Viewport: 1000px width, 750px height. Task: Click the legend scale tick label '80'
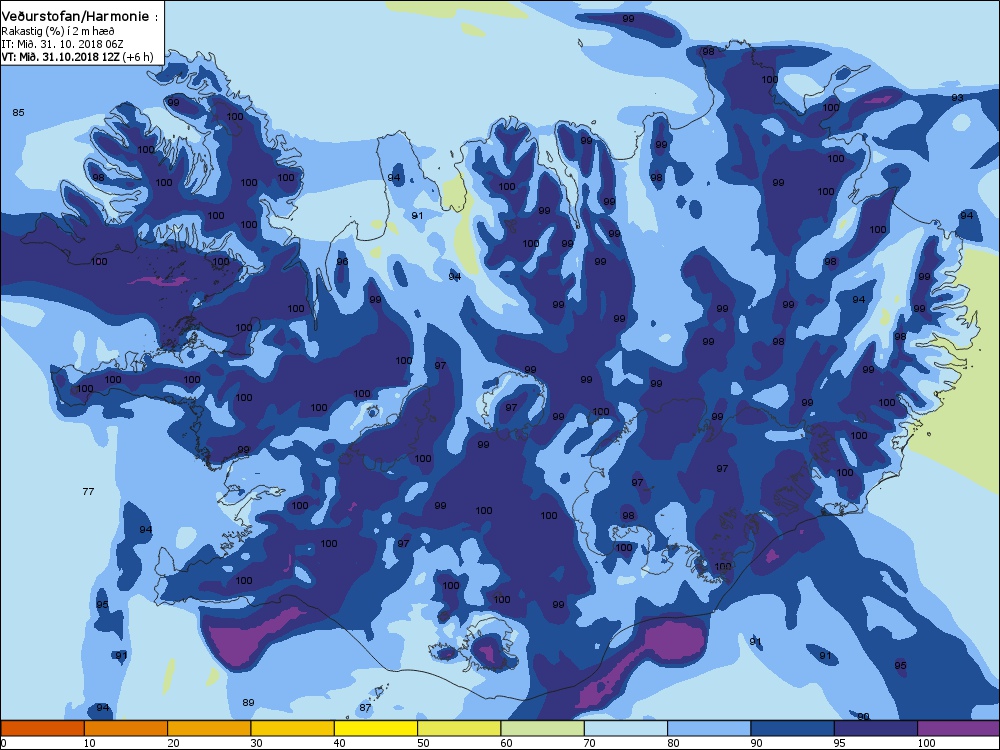click(x=673, y=743)
